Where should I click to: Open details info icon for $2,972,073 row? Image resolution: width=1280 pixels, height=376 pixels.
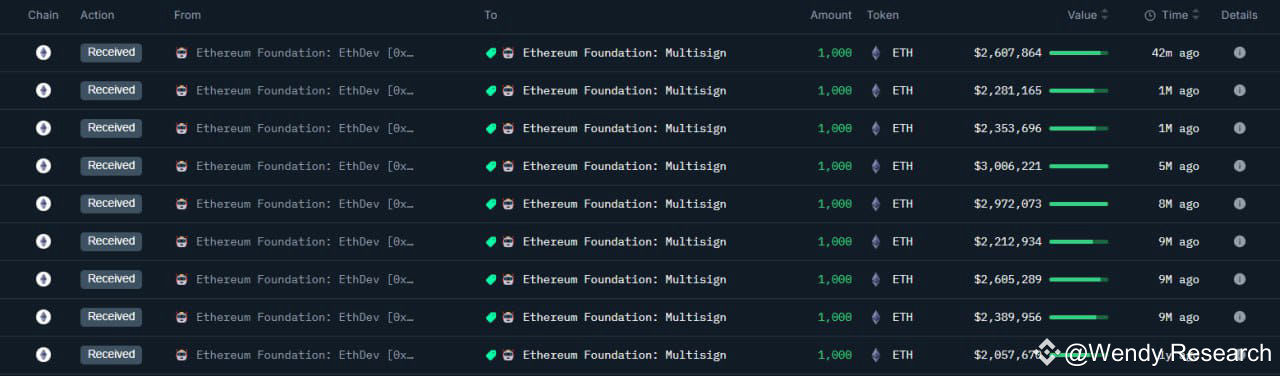(x=1239, y=203)
